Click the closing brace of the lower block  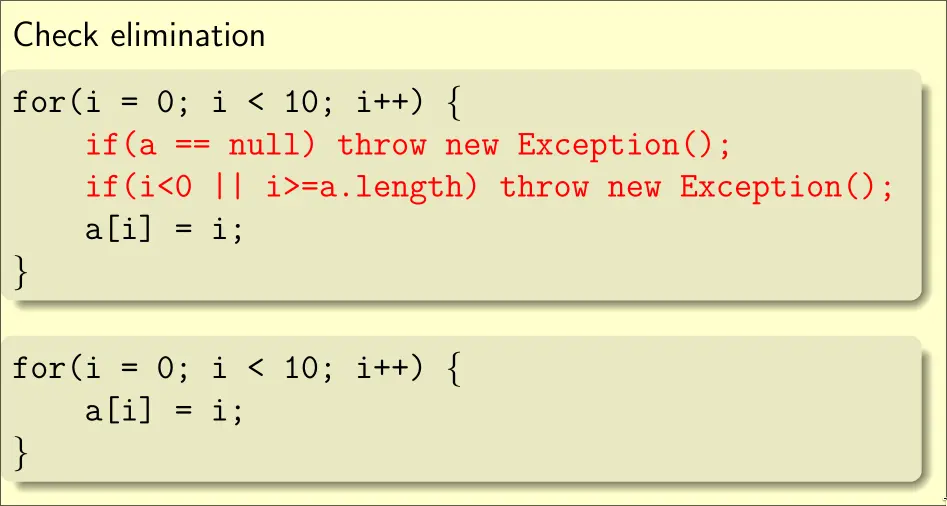22,454
